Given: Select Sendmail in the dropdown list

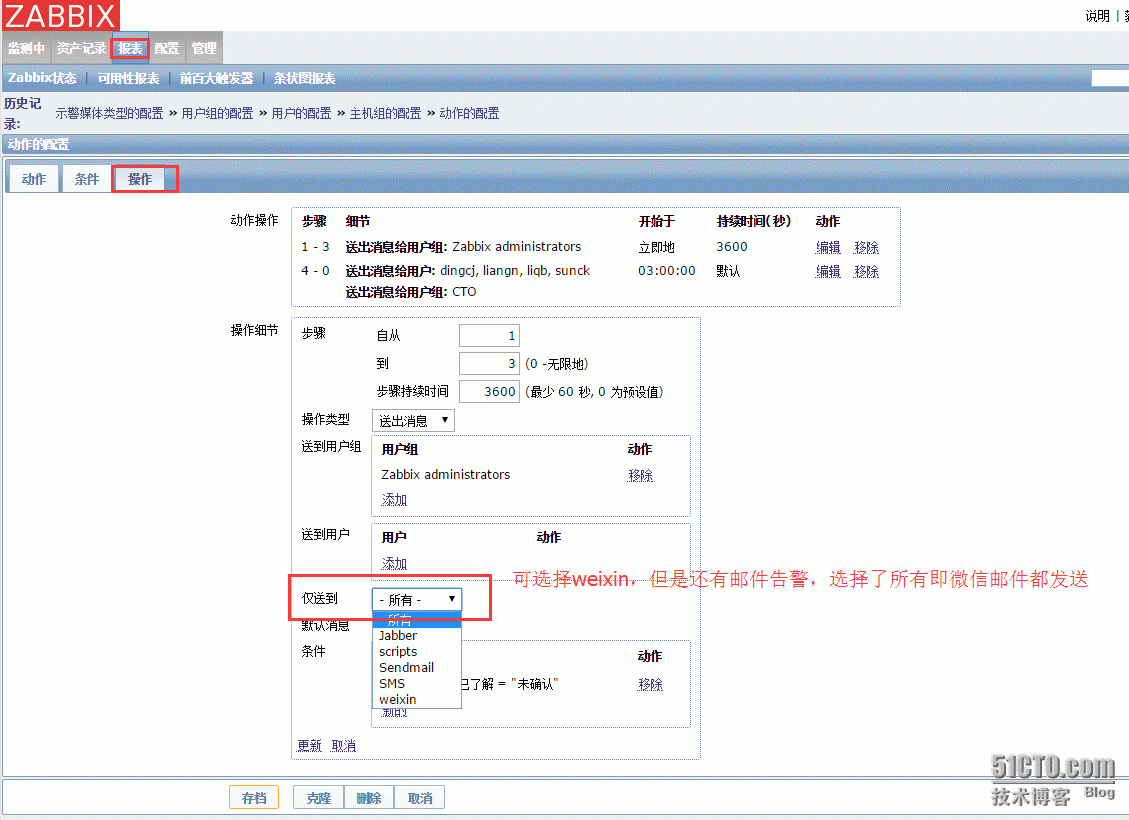Looking at the screenshot, I should click(417, 667).
